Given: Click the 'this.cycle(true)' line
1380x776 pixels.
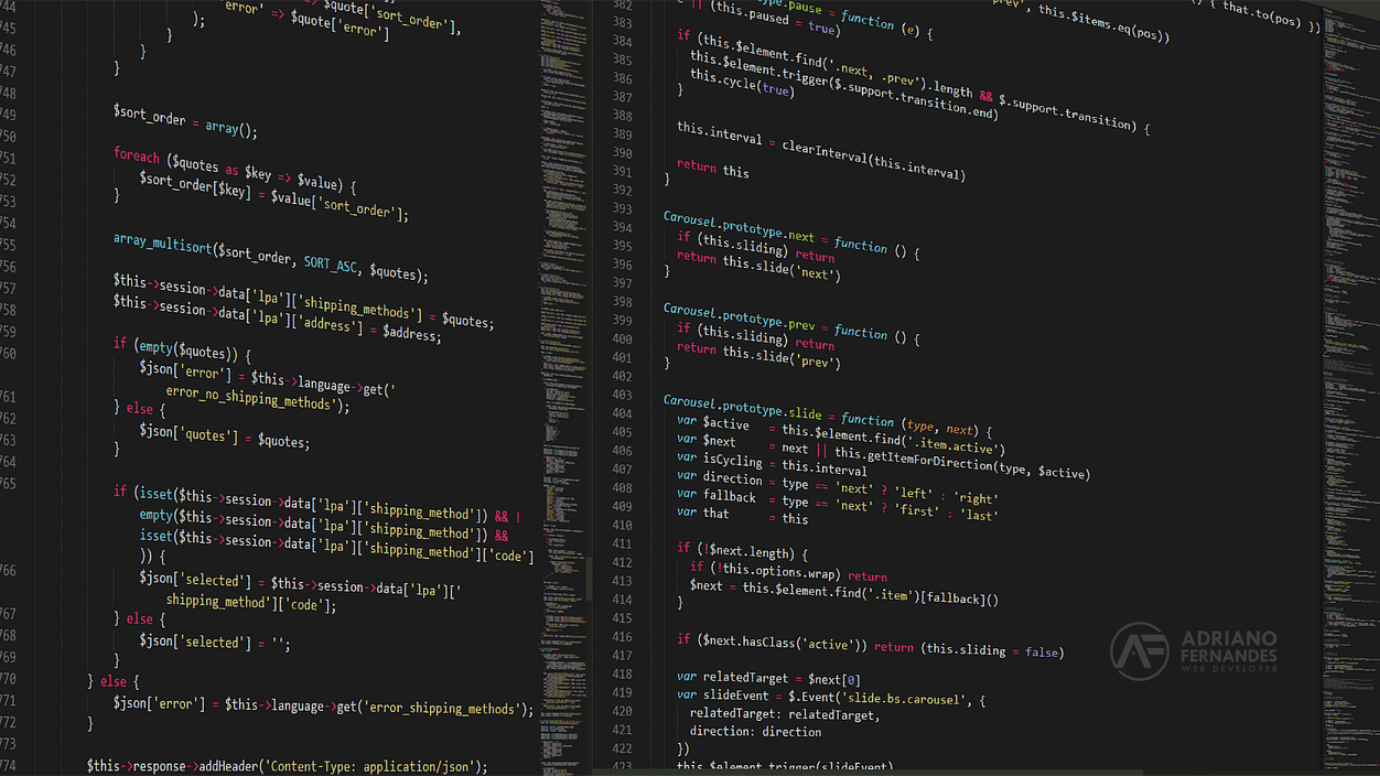Looking at the screenshot, I should coord(742,83).
